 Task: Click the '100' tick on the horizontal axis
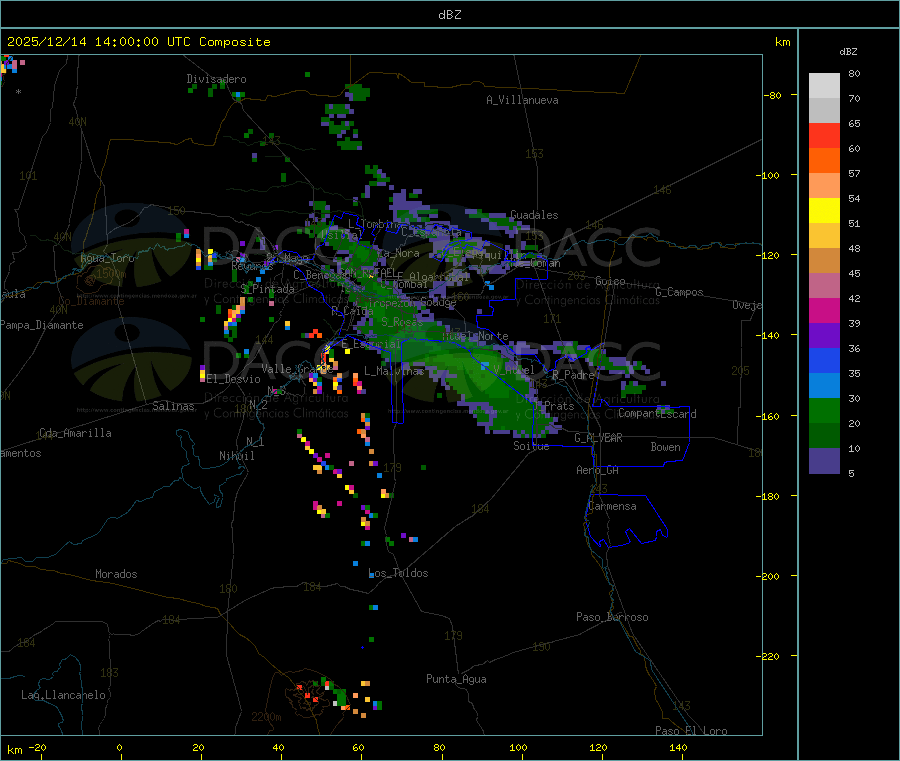point(518,747)
